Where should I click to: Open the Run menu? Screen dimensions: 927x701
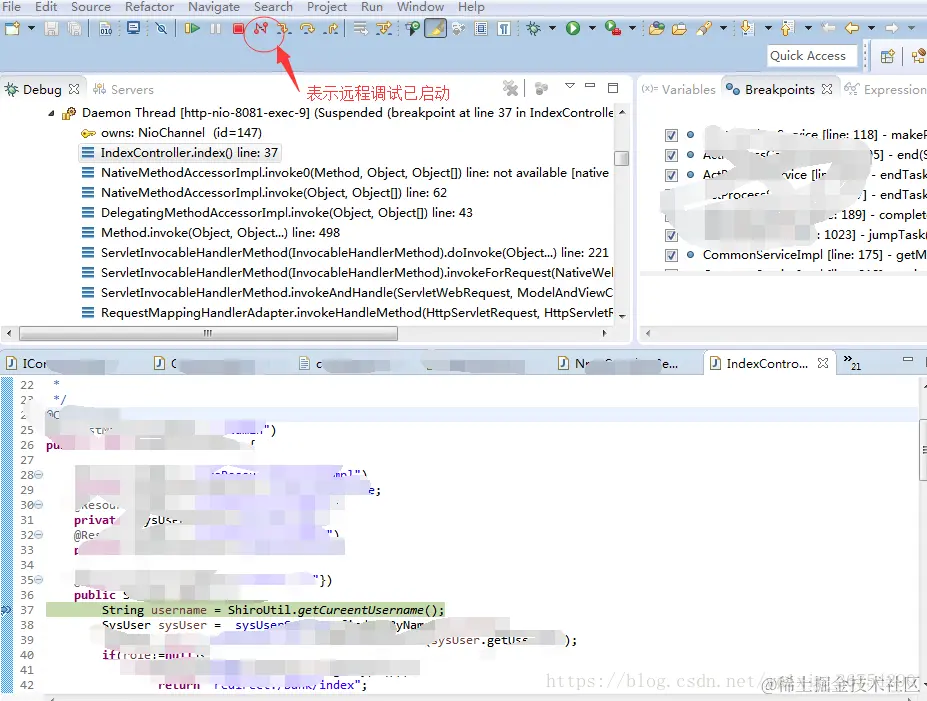[371, 7]
